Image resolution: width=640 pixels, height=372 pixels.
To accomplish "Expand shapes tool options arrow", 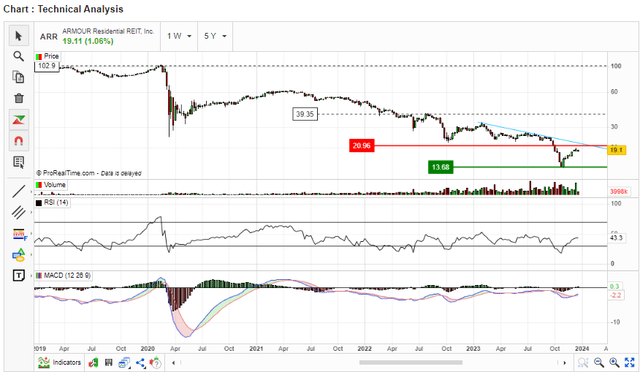I will tap(31, 255).
